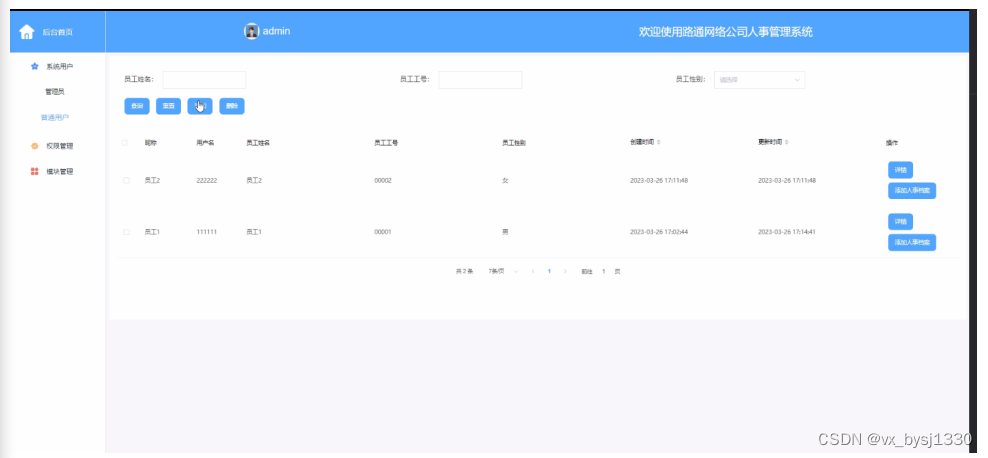Check the checkbox for row 员工2
The width and height of the screenshot is (988, 458).
[x=126, y=180]
